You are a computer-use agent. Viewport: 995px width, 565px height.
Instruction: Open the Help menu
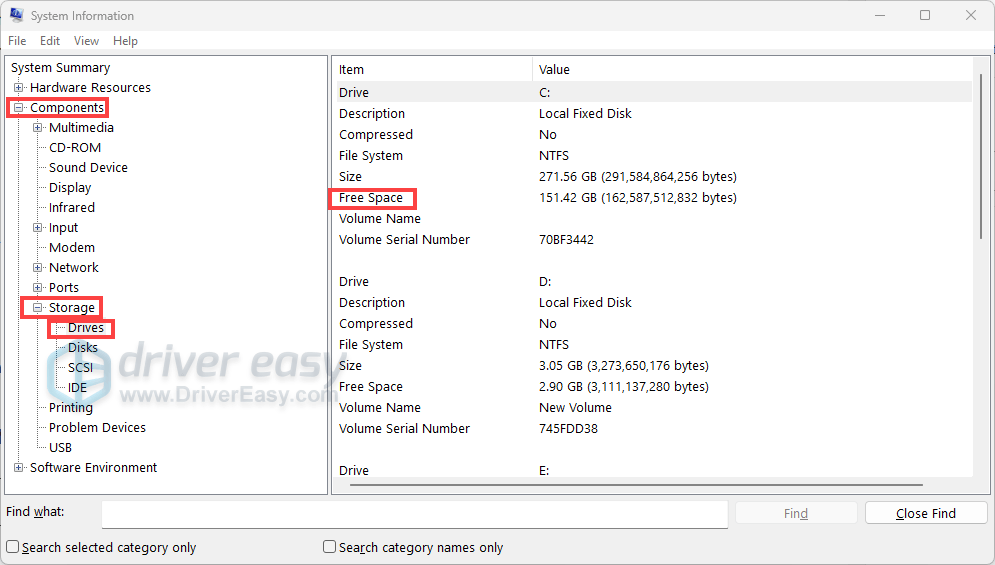point(125,41)
